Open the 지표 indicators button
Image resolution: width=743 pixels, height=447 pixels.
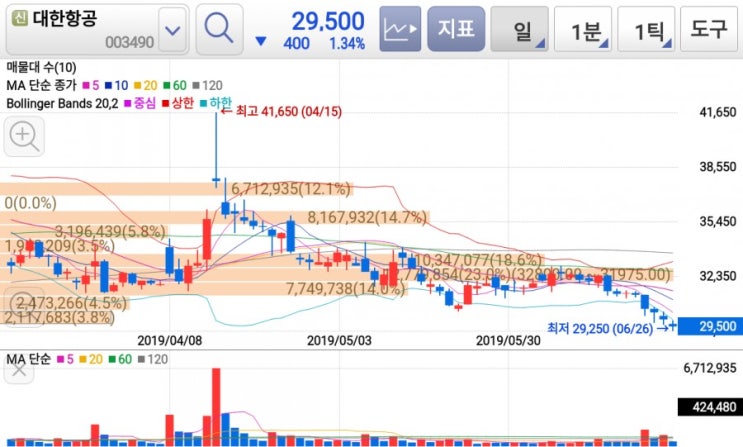coord(456,29)
